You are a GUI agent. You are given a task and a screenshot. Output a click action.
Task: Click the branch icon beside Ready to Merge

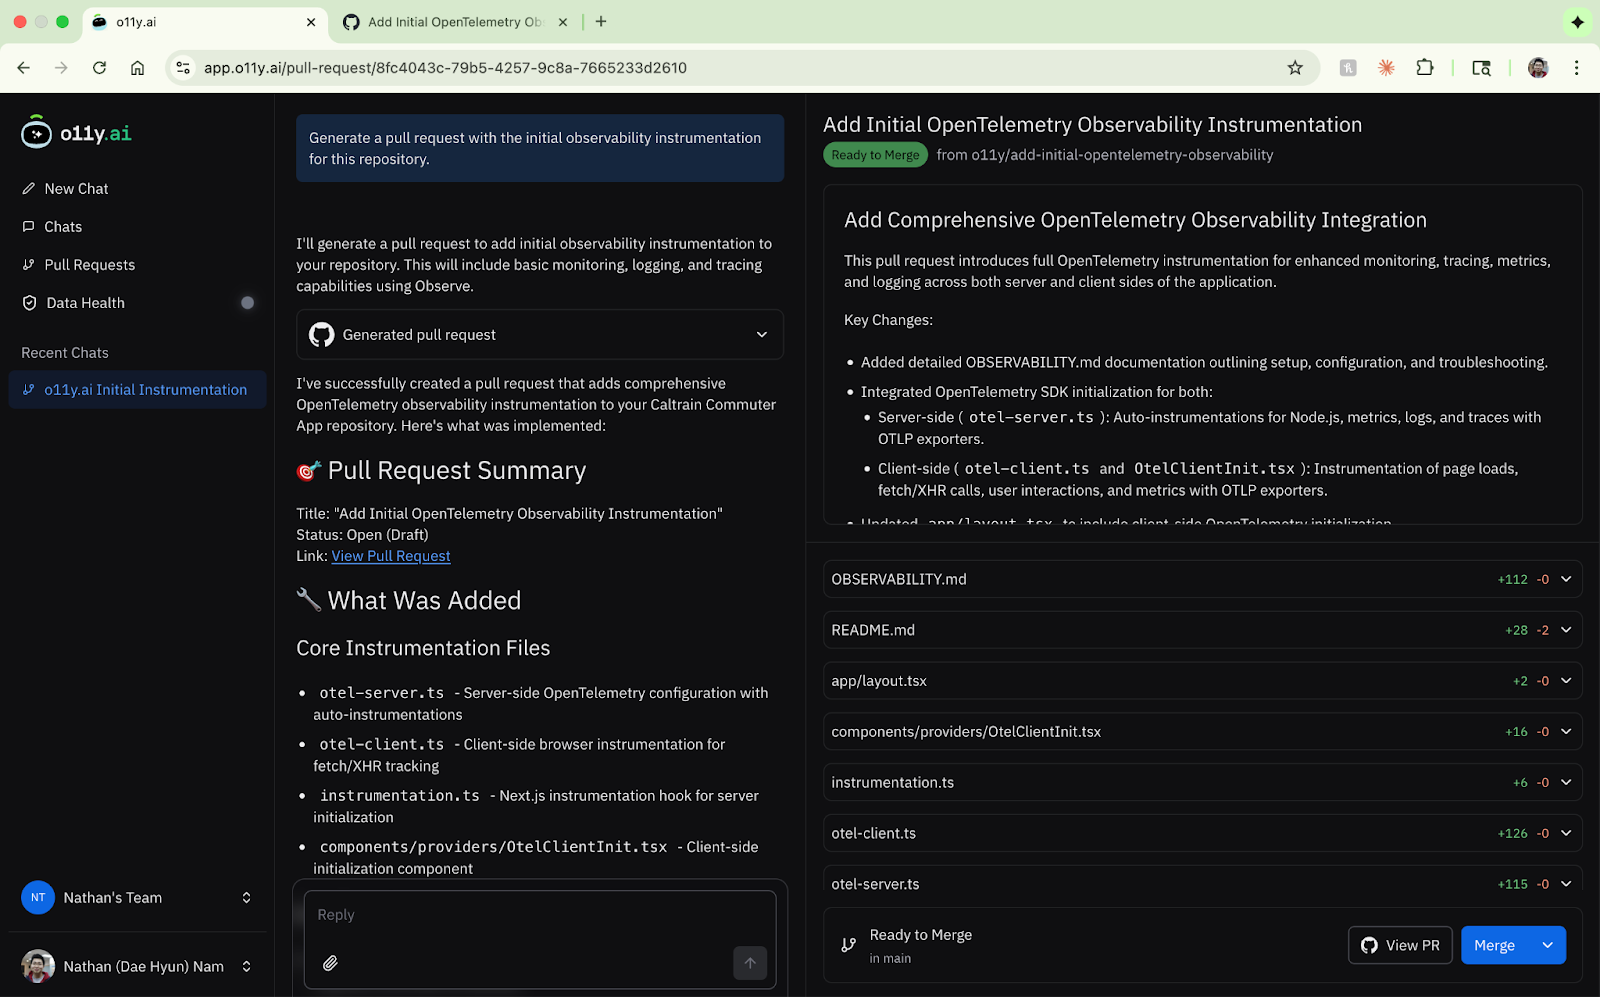point(848,945)
